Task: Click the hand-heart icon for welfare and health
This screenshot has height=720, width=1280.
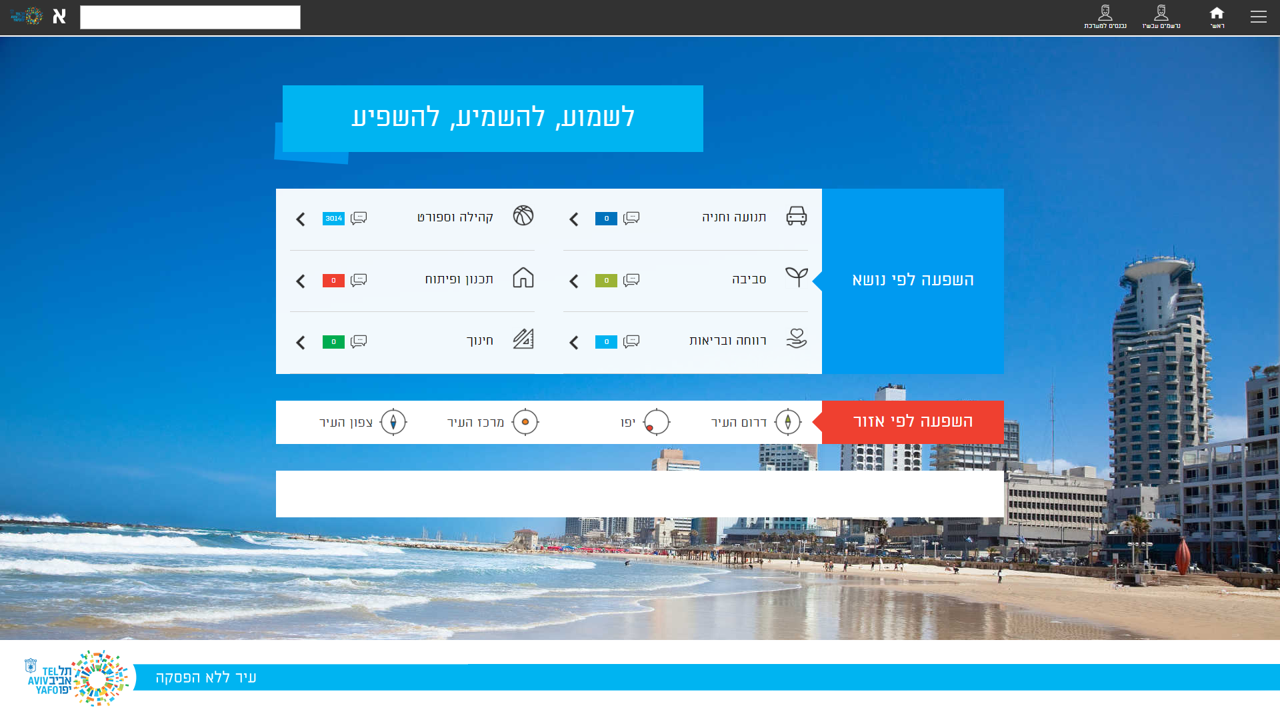Action: 796,339
